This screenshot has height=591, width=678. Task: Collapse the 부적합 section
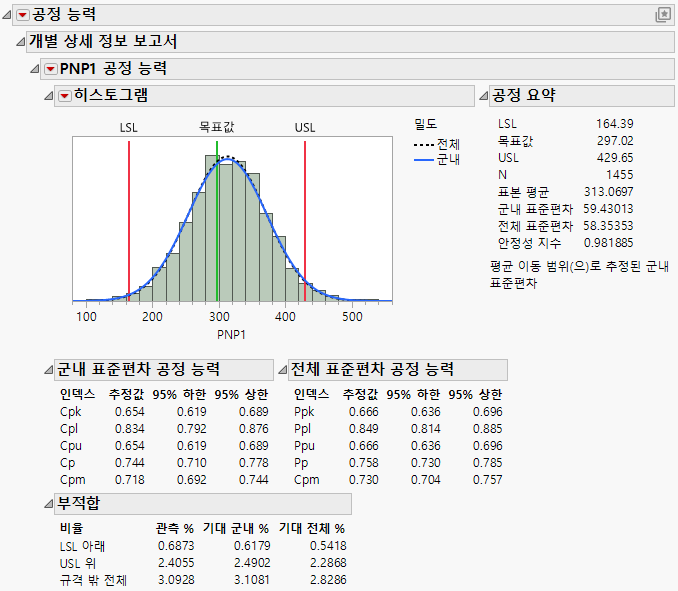point(48,504)
